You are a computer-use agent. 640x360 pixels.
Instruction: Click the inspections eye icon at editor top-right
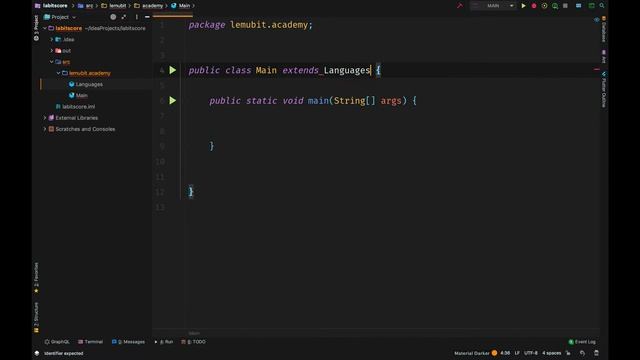point(596,20)
